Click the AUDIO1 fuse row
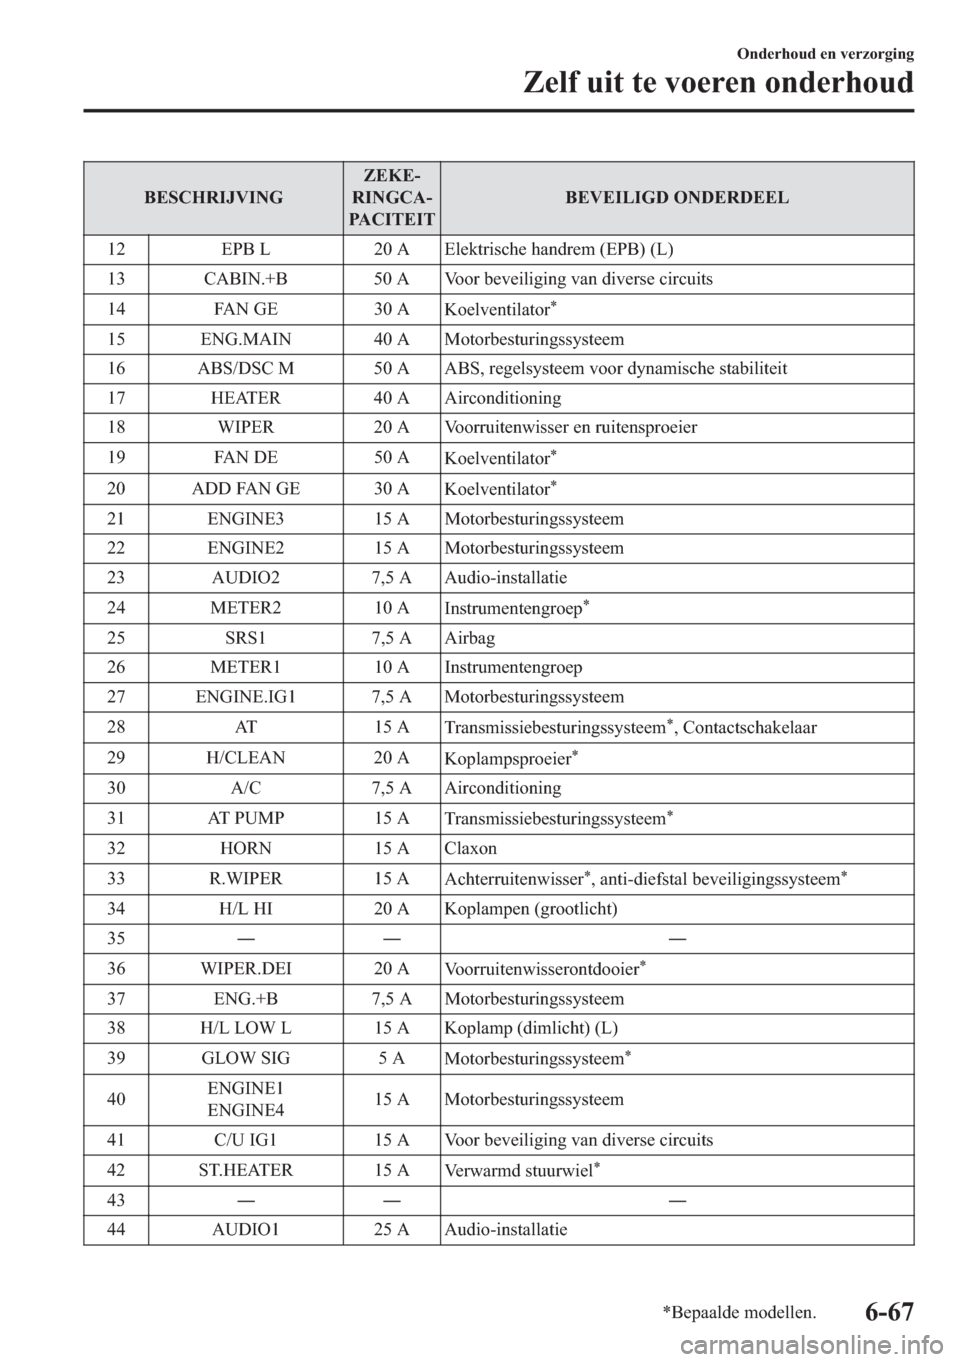 [245, 1229]
